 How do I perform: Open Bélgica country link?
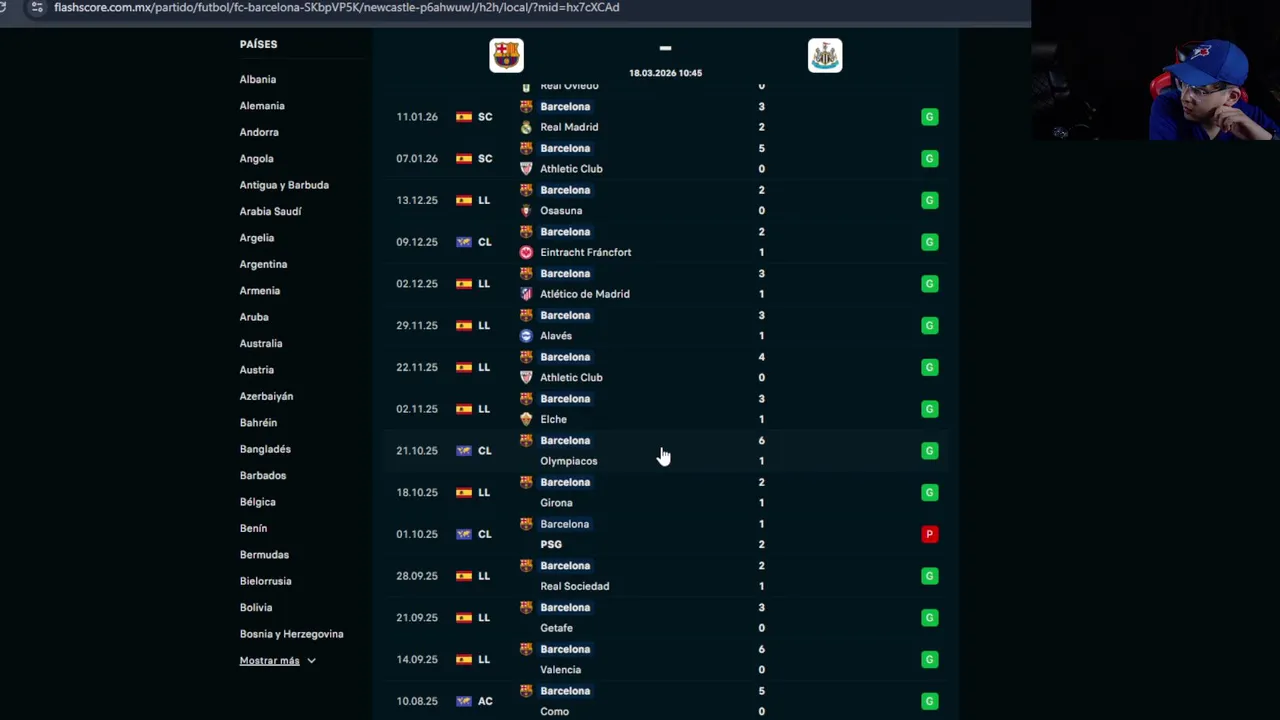[258, 502]
